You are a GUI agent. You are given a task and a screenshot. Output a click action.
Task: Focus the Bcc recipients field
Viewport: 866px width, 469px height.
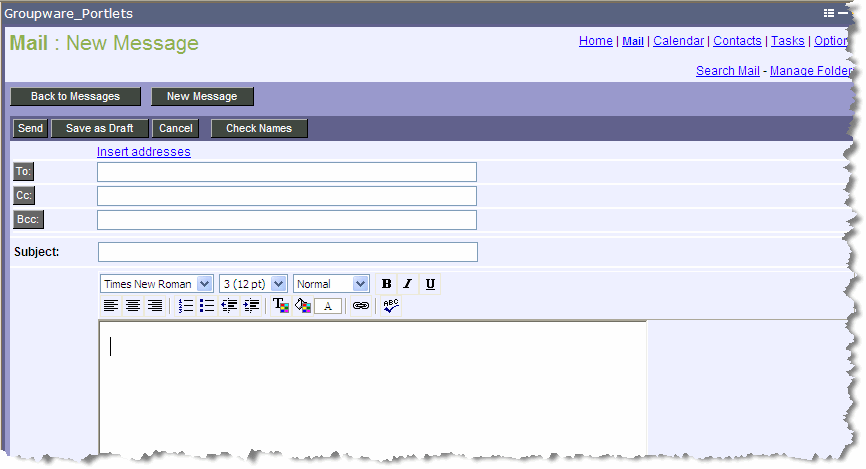[x=287, y=220]
